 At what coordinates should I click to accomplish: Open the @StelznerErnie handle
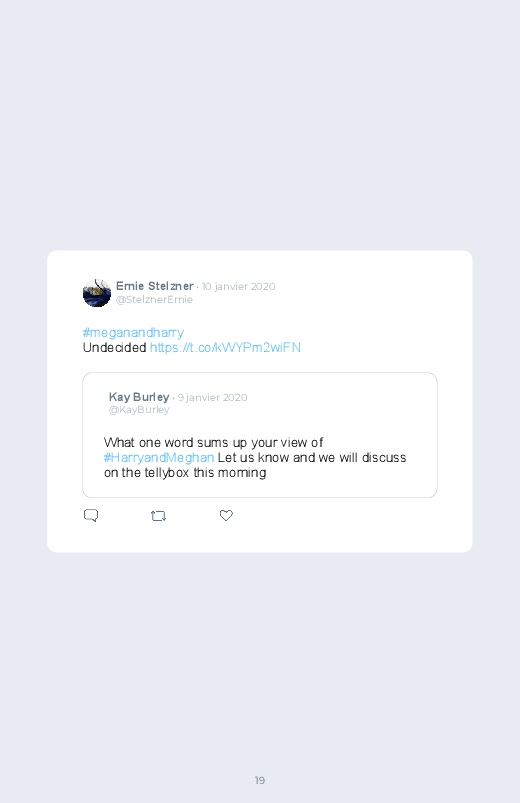(x=154, y=300)
